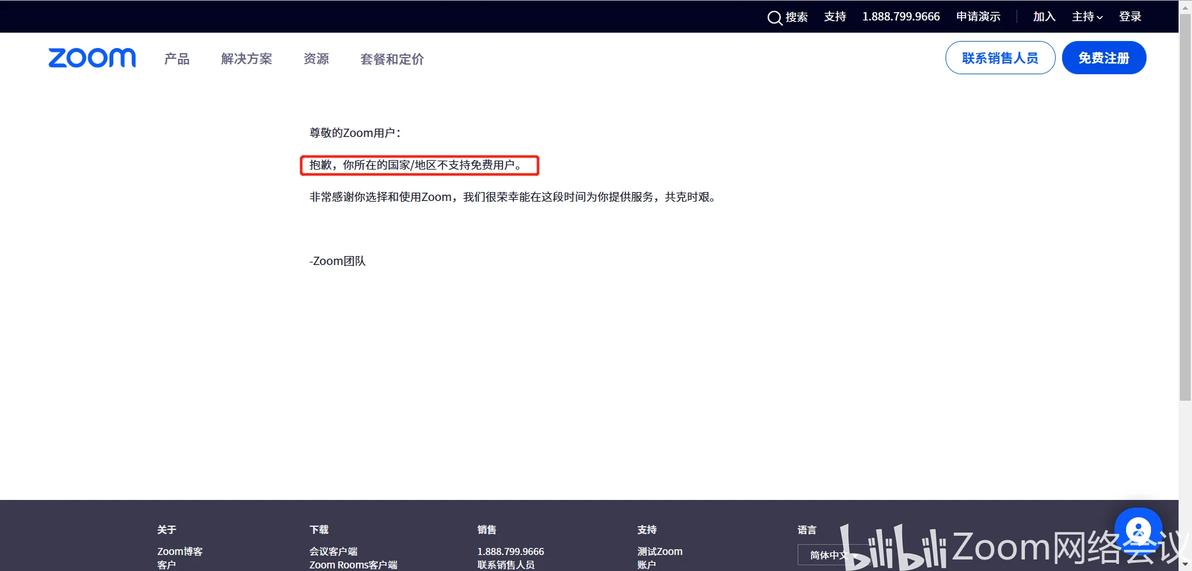Viewport: 1192px width, 571px height.
Task: Open the Zoom logo homepage
Action: point(92,58)
